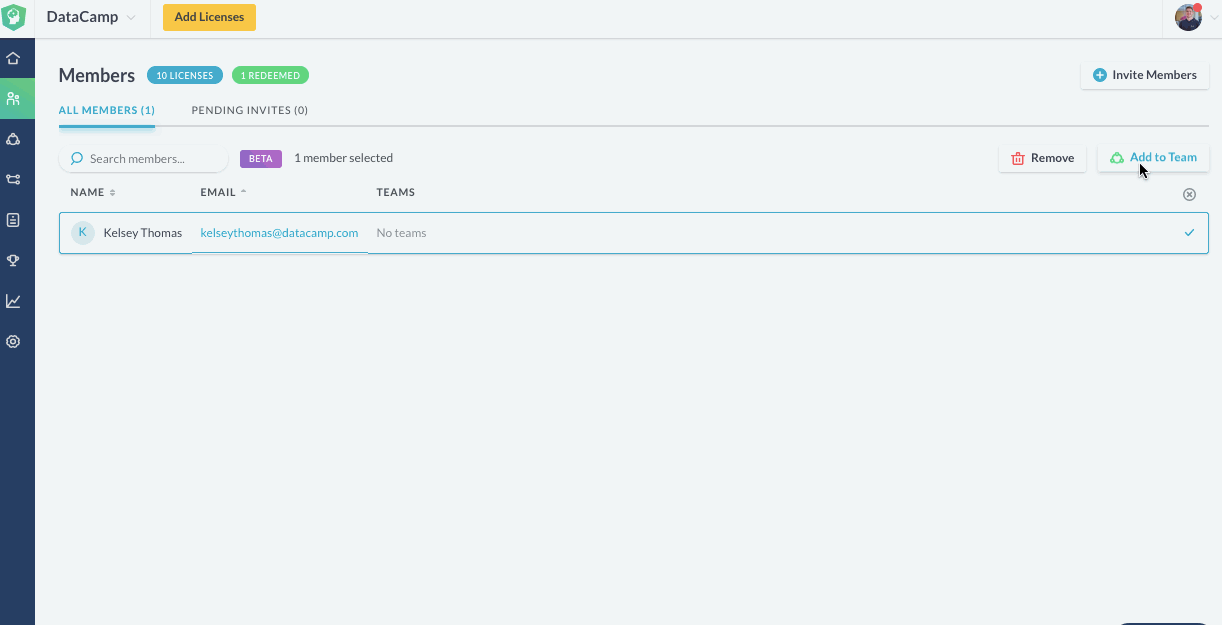
Task: Click the circled X deselect-all icon
Action: click(x=1189, y=194)
